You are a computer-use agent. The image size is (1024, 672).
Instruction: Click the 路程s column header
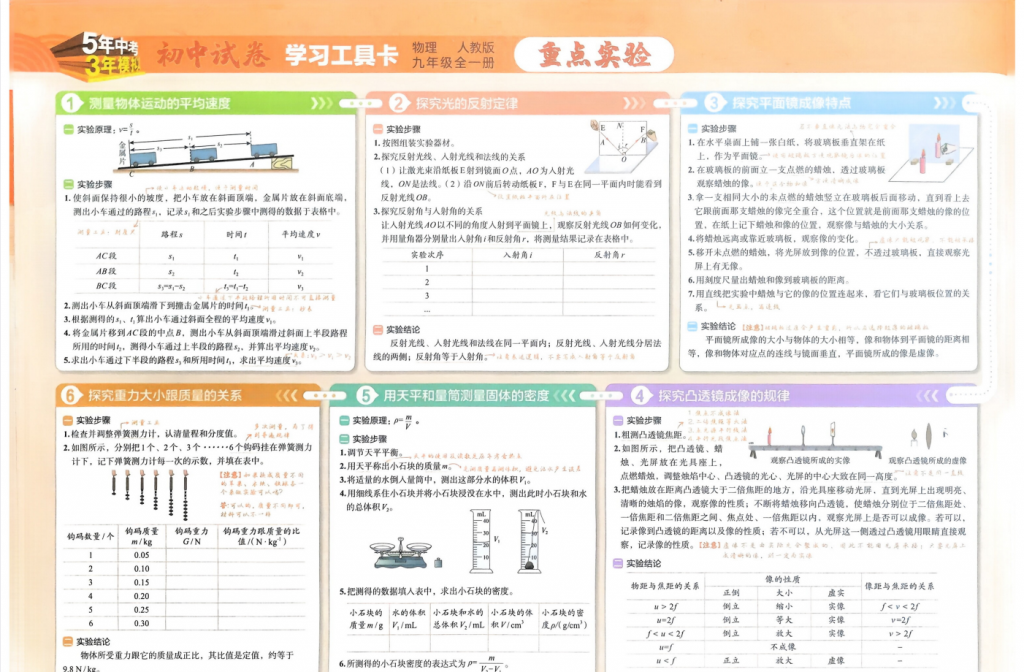pos(172,234)
